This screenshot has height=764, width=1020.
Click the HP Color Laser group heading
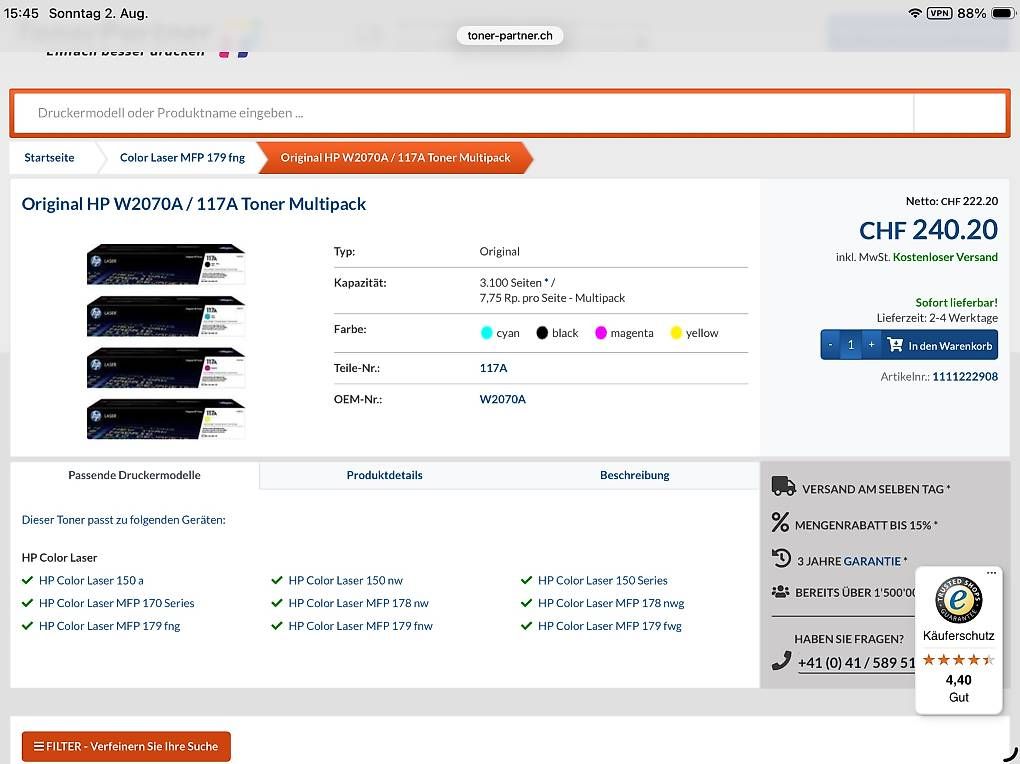(x=59, y=557)
